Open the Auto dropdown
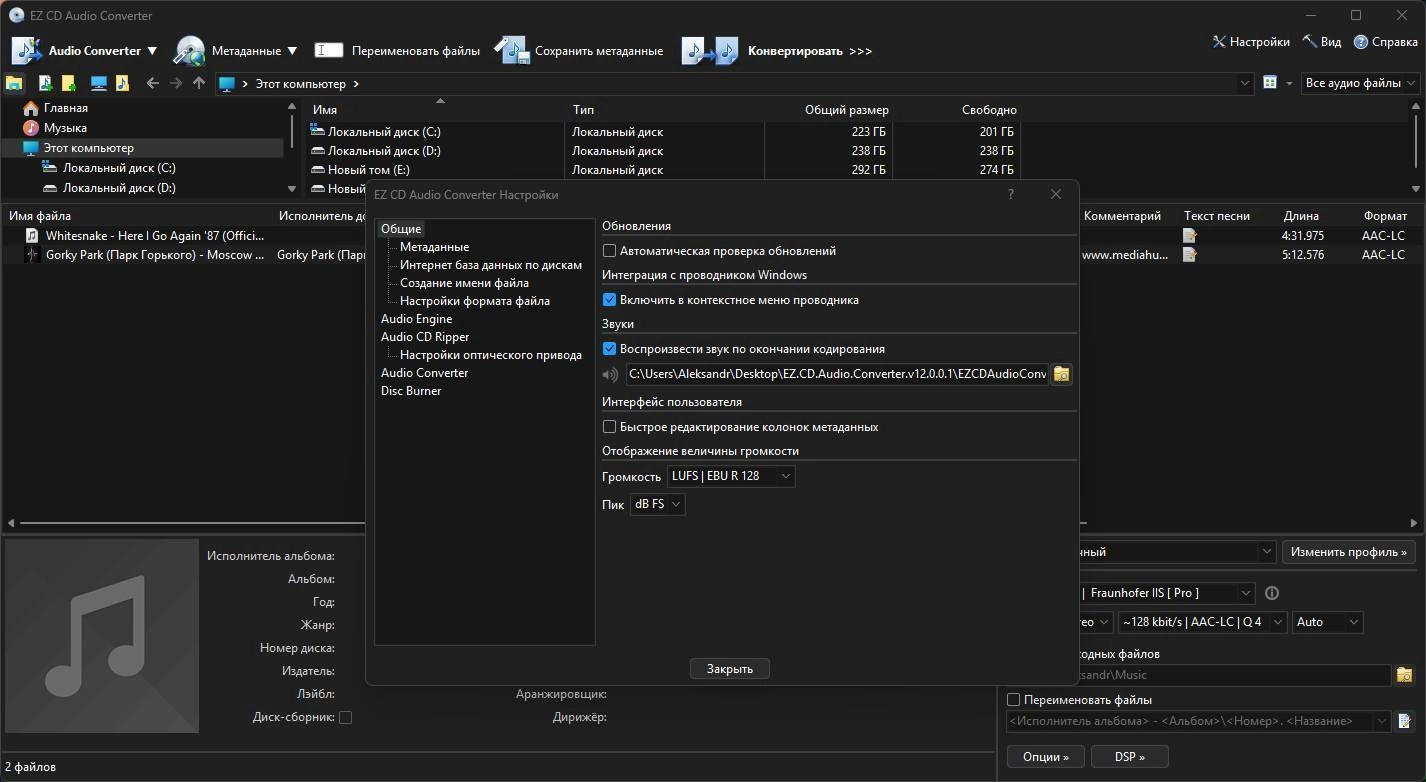This screenshot has height=782, width=1426. (x=1327, y=622)
